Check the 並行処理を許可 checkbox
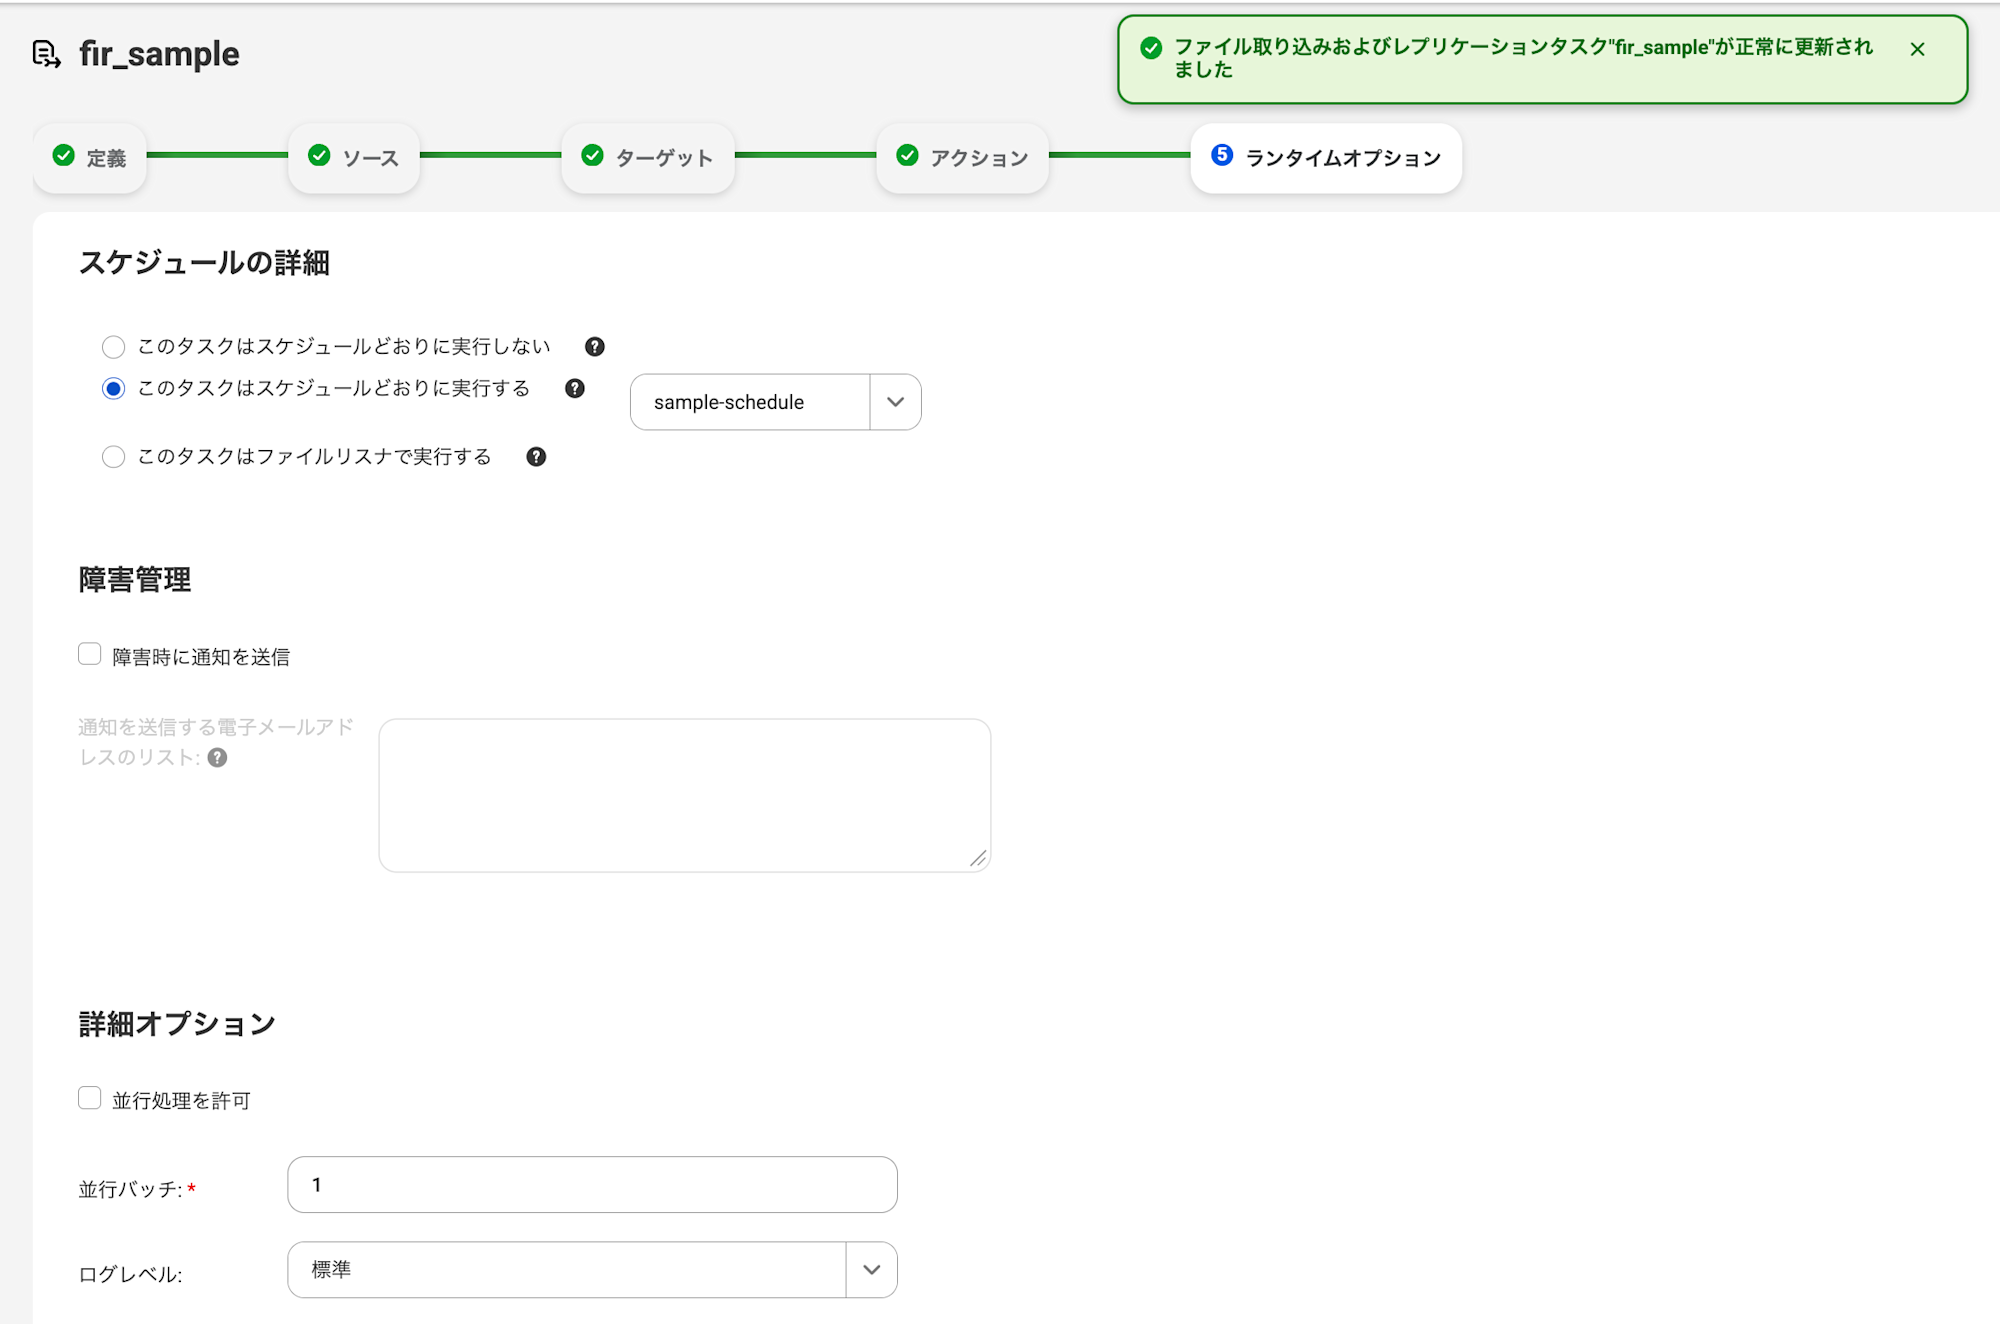 click(90, 1099)
